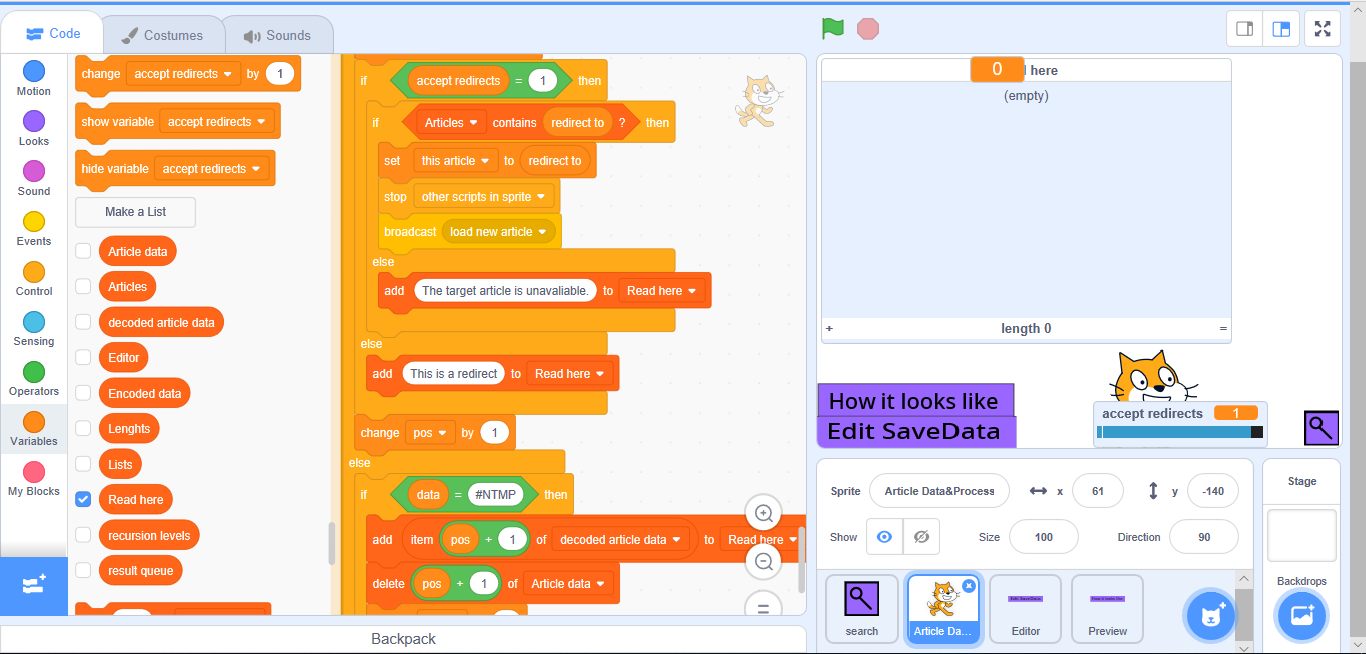This screenshot has width=1366, height=654.
Task: Enable the result queue list checkbox
Action: [84, 571]
